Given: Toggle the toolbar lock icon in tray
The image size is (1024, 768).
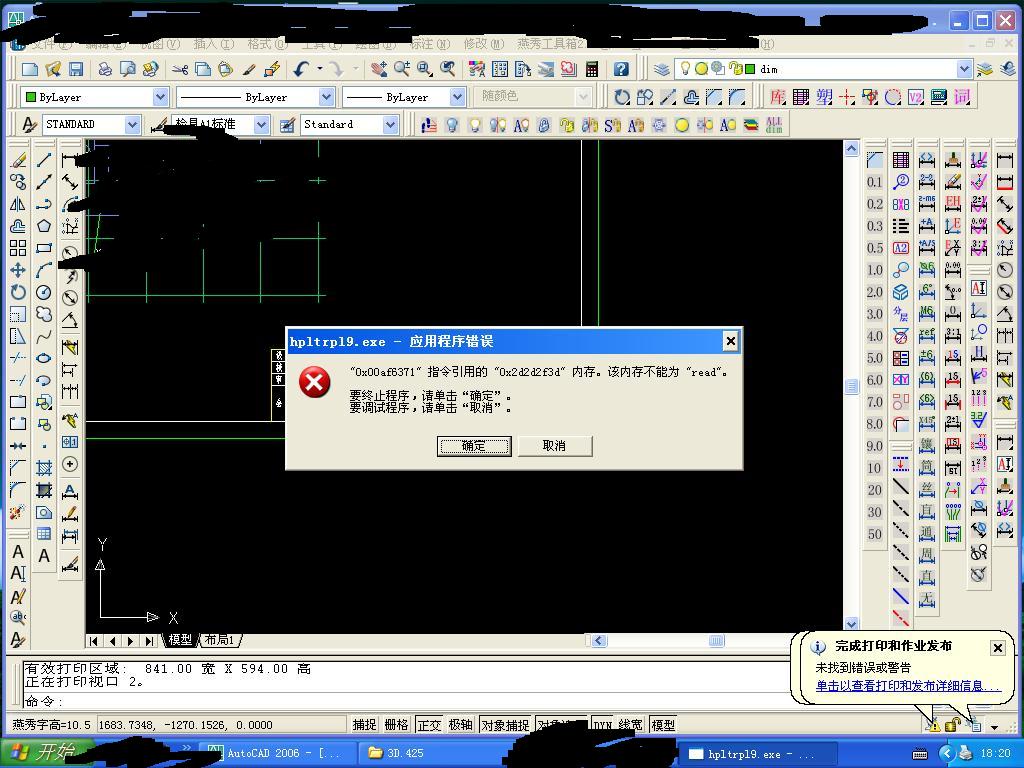Looking at the screenshot, I should click(x=953, y=724).
